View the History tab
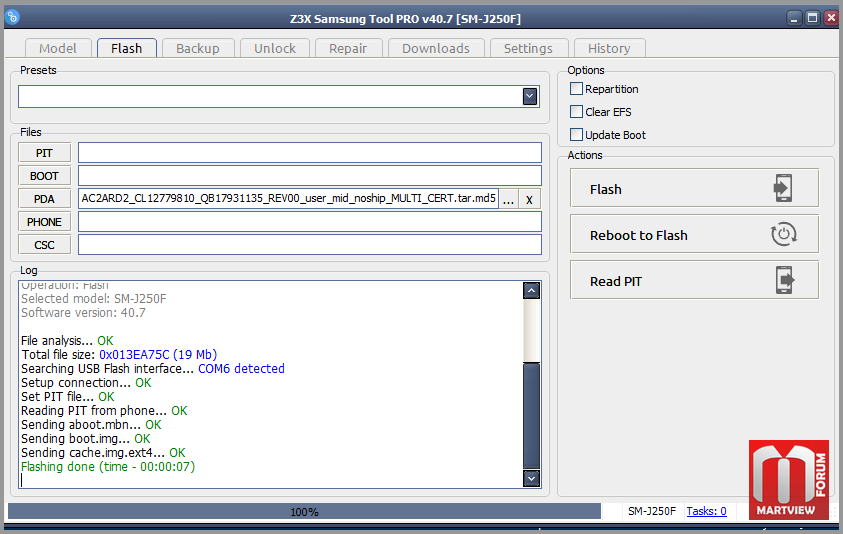Image resolution: width=843 pixels, height=534 pixels. coord(609,48)
